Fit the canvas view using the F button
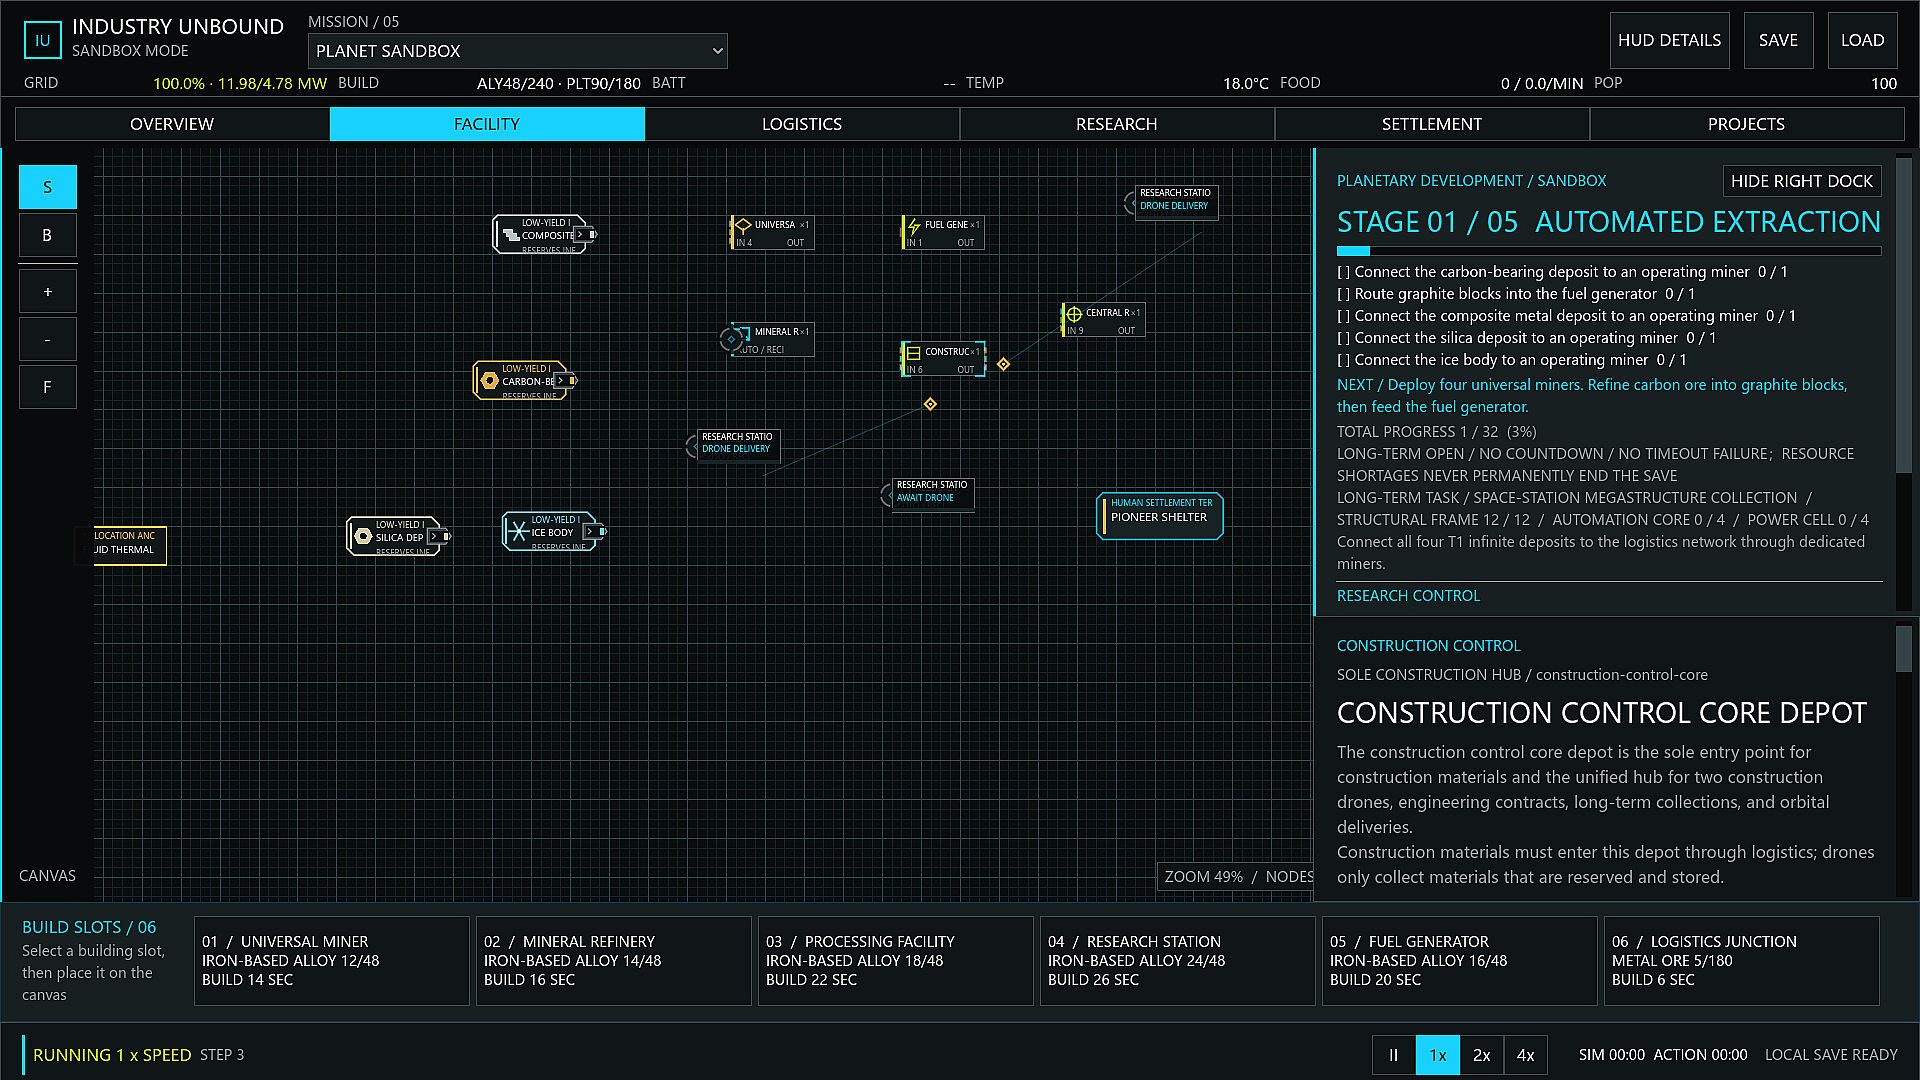 point(47,387)
